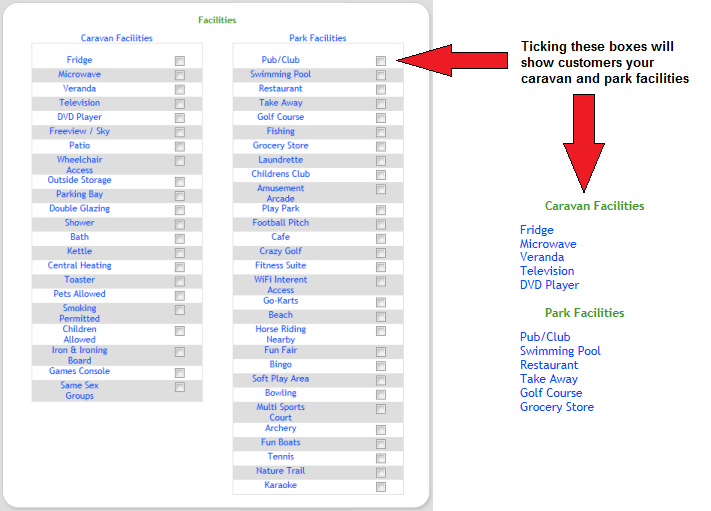Tick the Horse Riding Nearby checkbox
Image resolution: width=711 pixels, height=511 pixels.
pyautogui.click(x=381, y=331)
